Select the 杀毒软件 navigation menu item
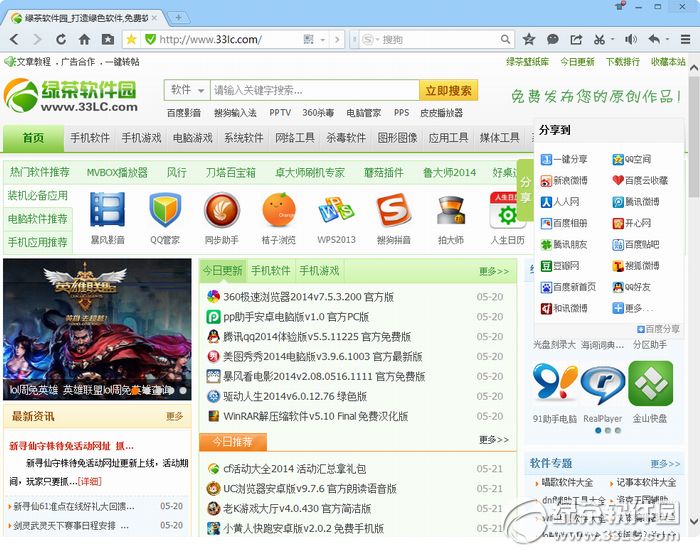Image resolution: width=700 pixels, height=555 pixels. click(x=346, y=138)
